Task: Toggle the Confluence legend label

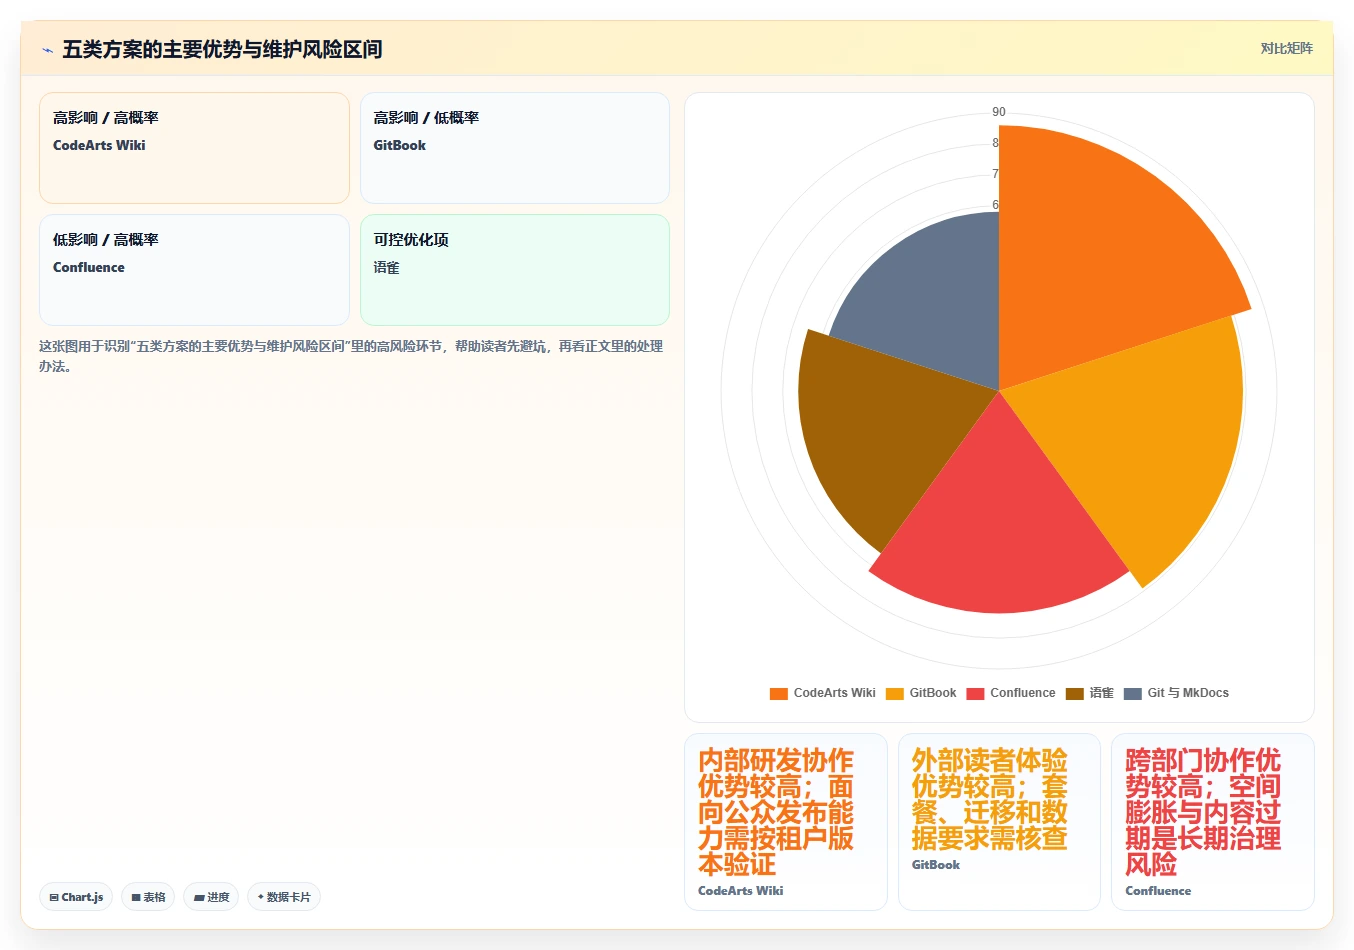Action: (x=1023, y=693)
